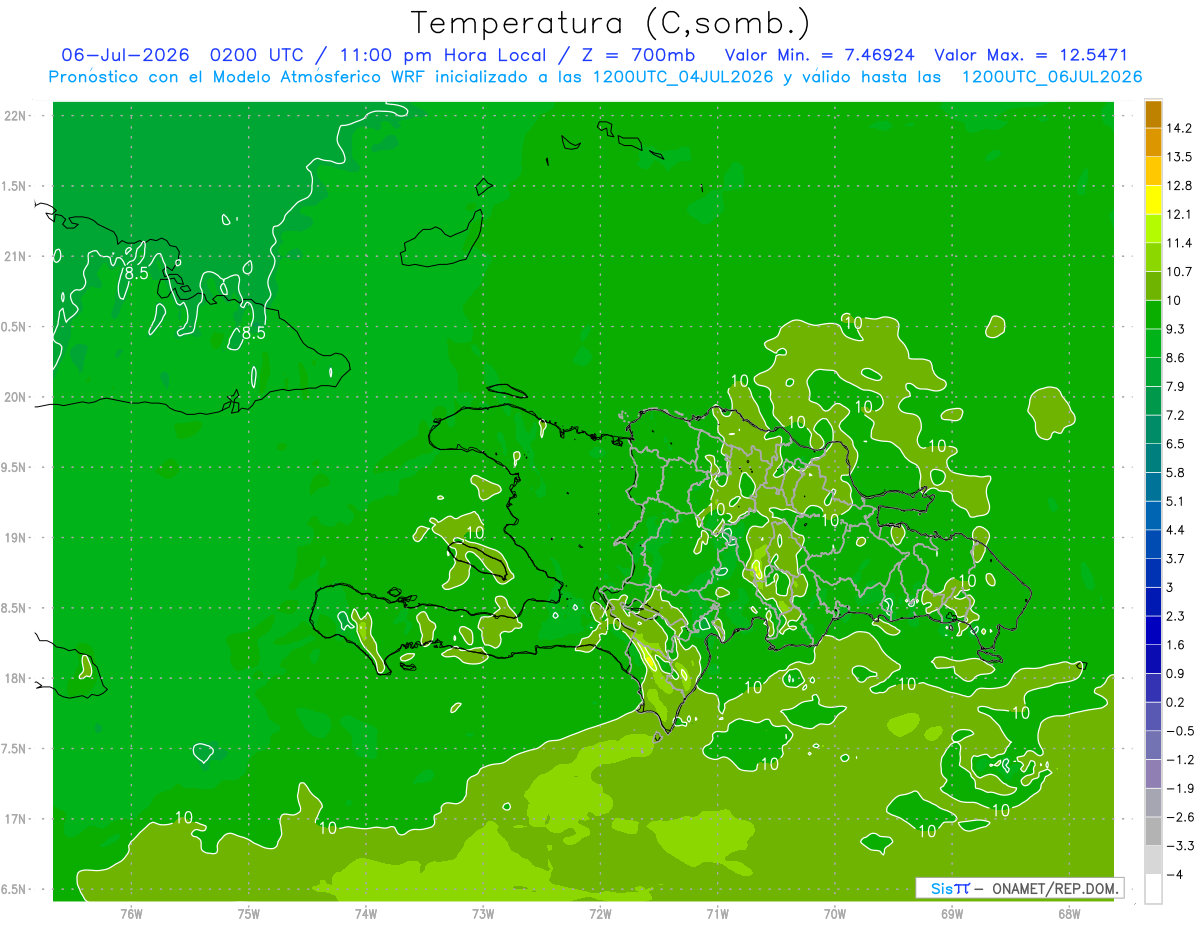Click the '9.3' colorbar value

pyautogui.click(x=1175, y=329)
